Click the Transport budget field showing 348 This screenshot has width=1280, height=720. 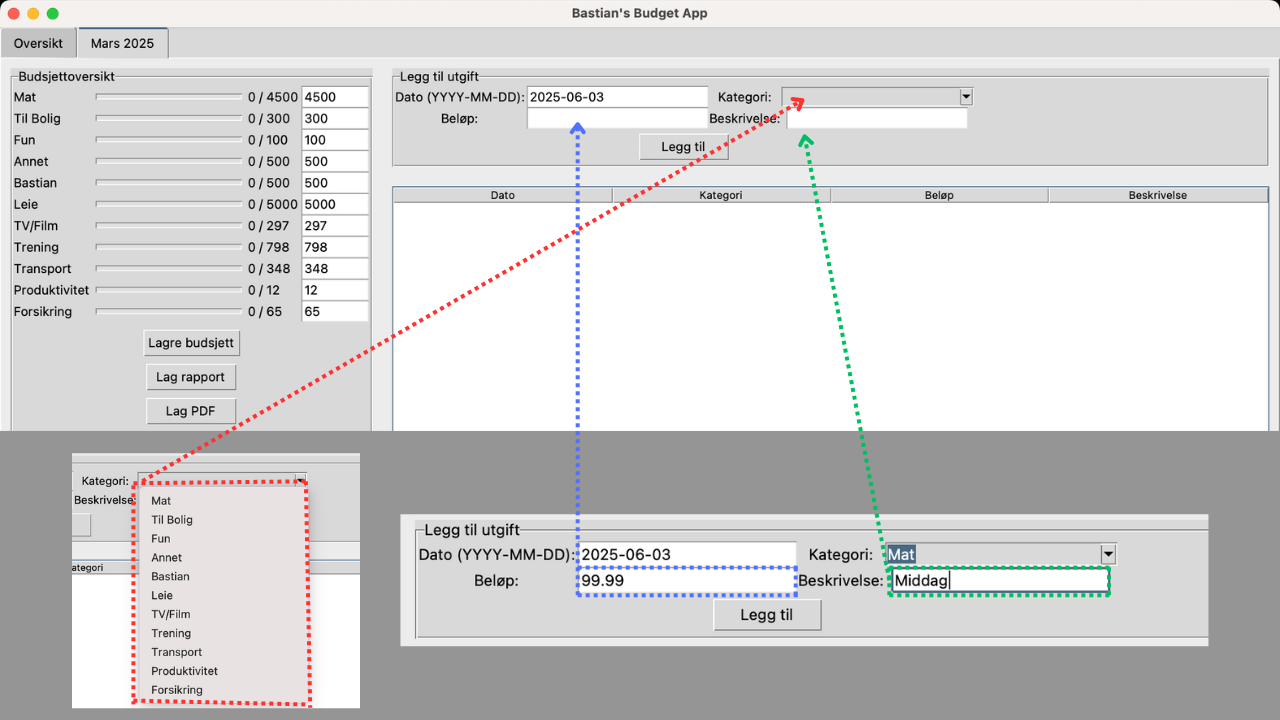[335, 269]
